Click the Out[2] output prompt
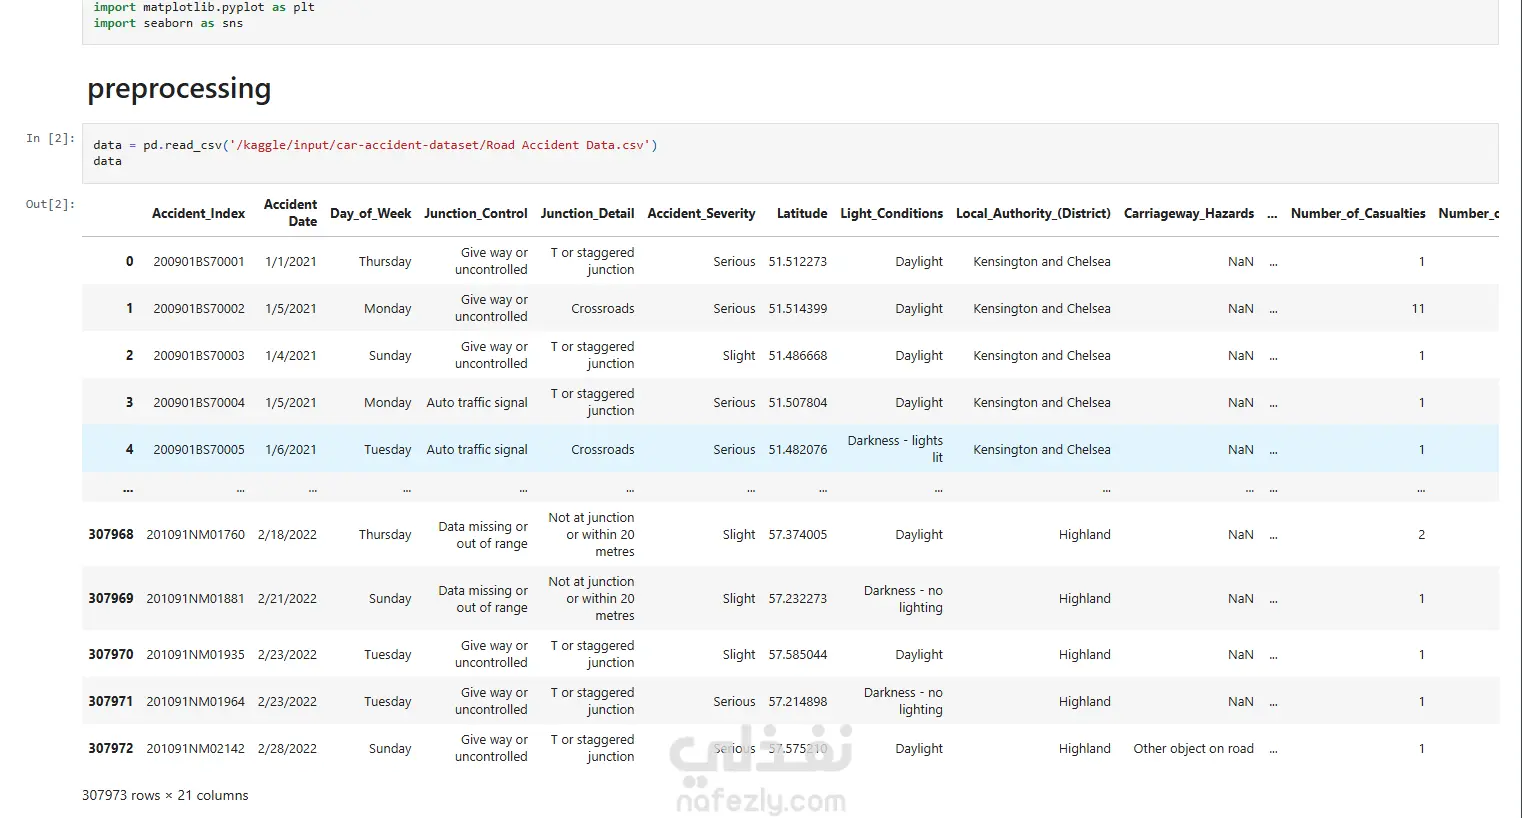The height and width of the screenshot is (818, 1522). click(x=50, y=204)
